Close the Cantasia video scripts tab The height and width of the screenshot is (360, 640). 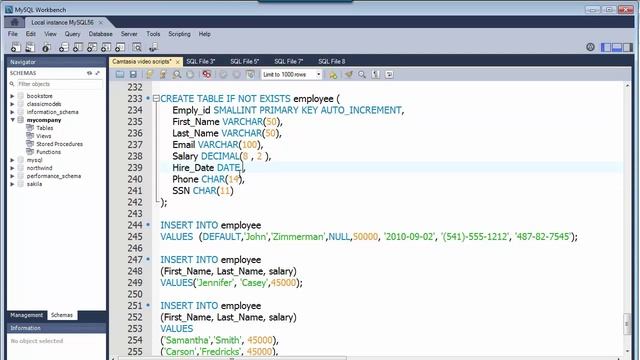(x=178, y=62)
